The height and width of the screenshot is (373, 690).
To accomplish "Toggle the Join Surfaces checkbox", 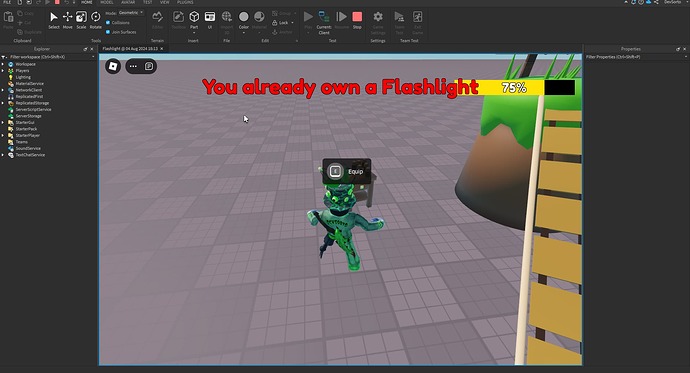I will coord(108,32).
